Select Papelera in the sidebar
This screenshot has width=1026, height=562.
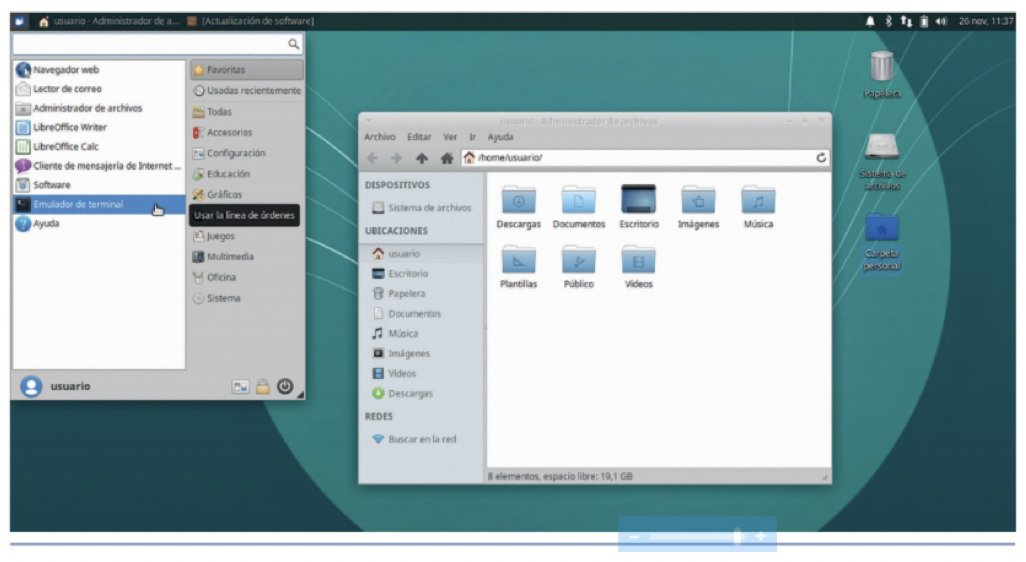422,294
